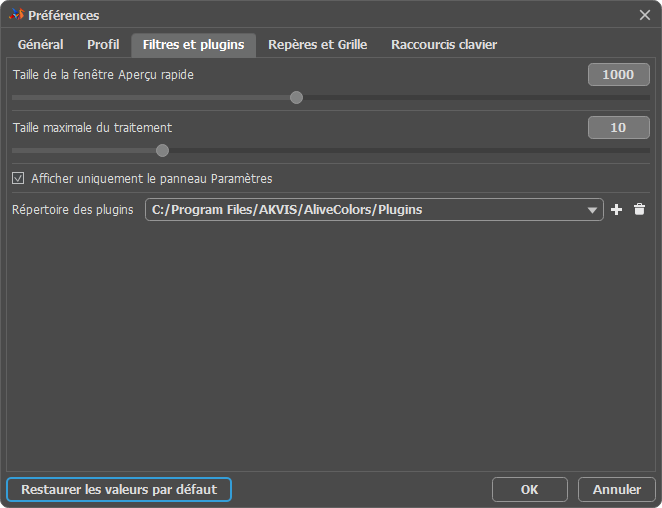Click the Annuler button
Screen dimensions: 662x508
[x=617, y=489]
